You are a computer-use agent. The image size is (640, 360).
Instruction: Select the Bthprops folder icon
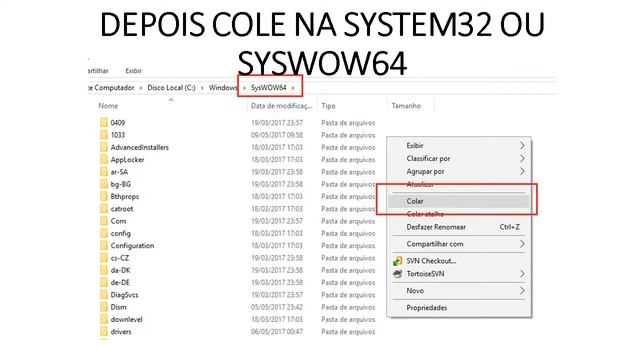click(x=104, y=196)
